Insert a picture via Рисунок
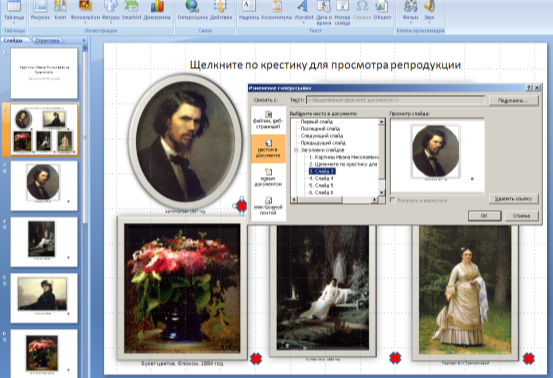The image size is (553, 378). 40,11
